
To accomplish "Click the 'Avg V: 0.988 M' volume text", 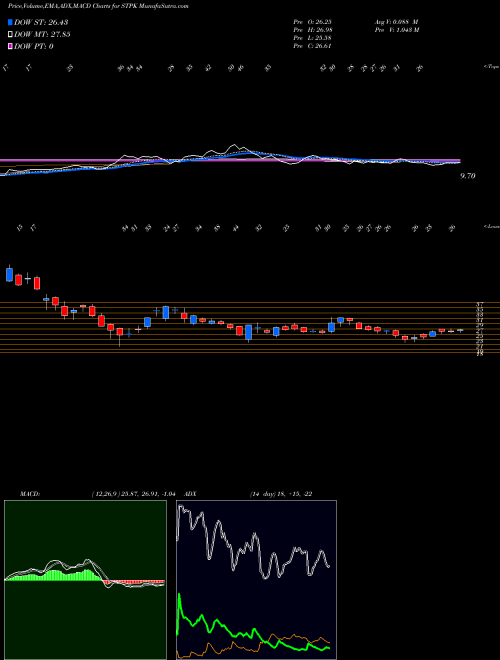I will [398, 22].
